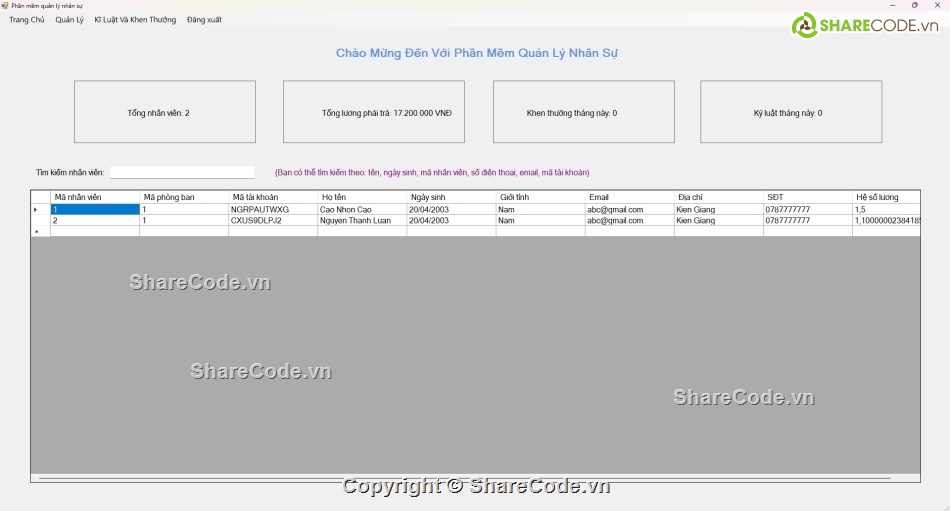The width and height of the screenshot is (950, 511).
Task: Click the Hệ số lương column header
Action: tap(886, 197)
